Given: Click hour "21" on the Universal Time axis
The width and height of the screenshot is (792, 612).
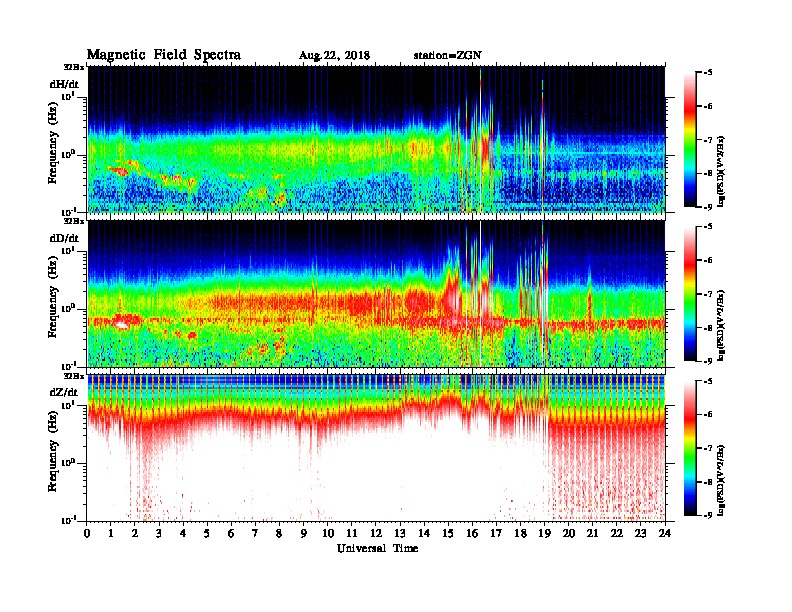Looking at the screenshot, I should coord(592,533).
